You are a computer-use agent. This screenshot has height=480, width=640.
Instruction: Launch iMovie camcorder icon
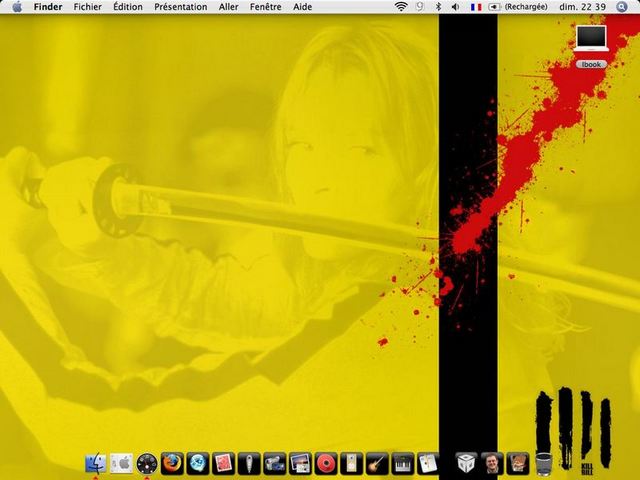point(275,463)
